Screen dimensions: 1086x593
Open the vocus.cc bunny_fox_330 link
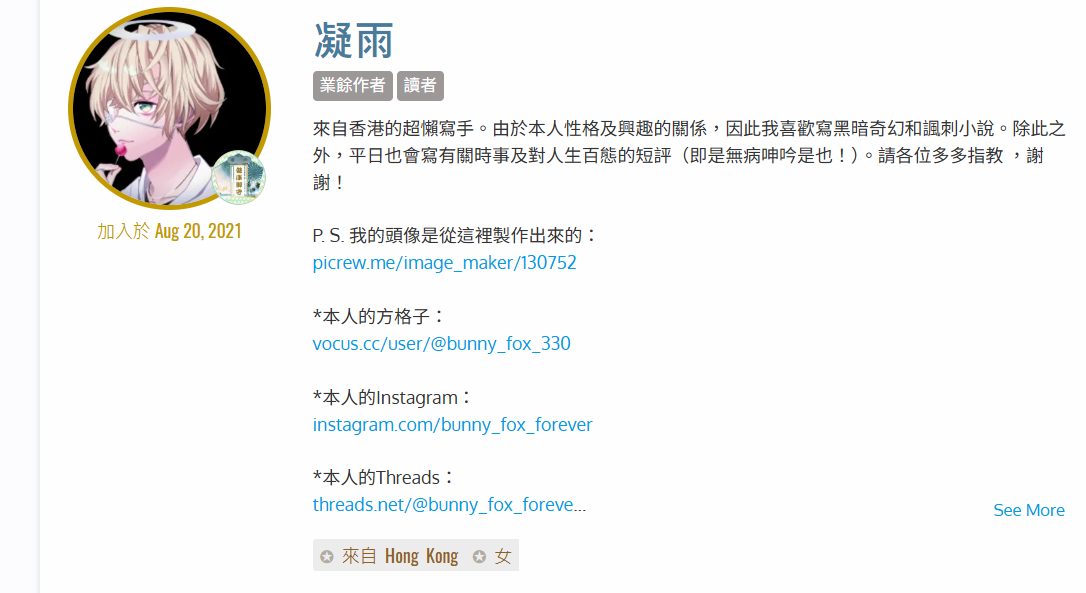pyautogui.click(x=442, y=344)
